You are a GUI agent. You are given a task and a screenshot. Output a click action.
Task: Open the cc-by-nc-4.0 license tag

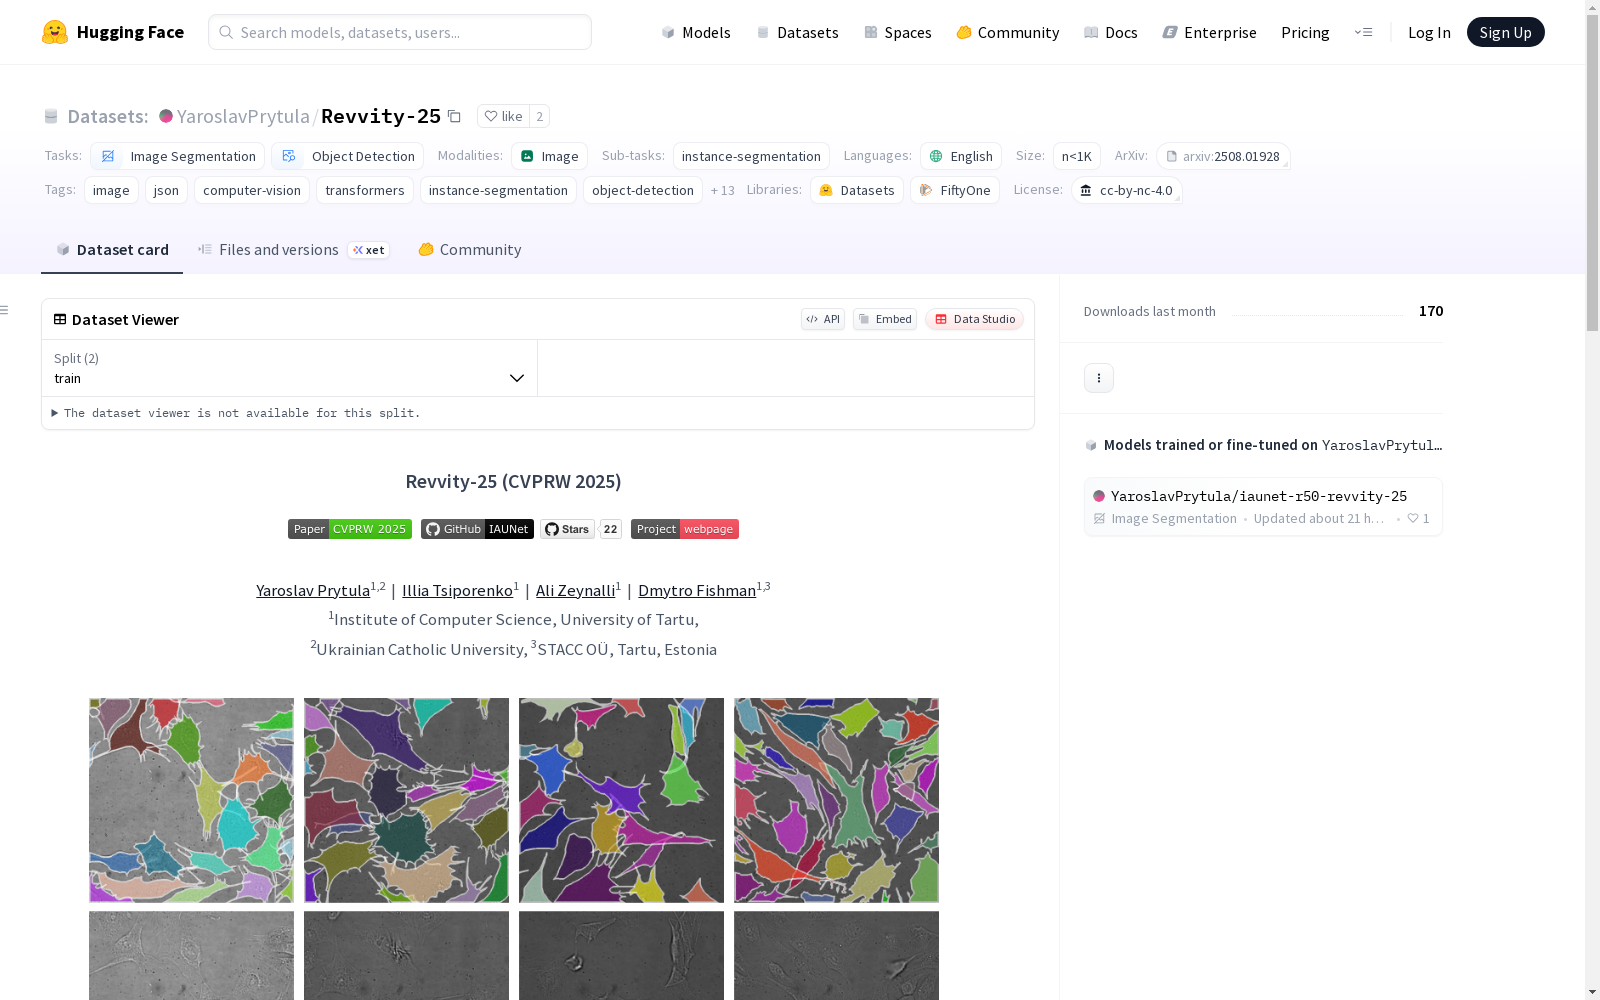point(1127,190)
